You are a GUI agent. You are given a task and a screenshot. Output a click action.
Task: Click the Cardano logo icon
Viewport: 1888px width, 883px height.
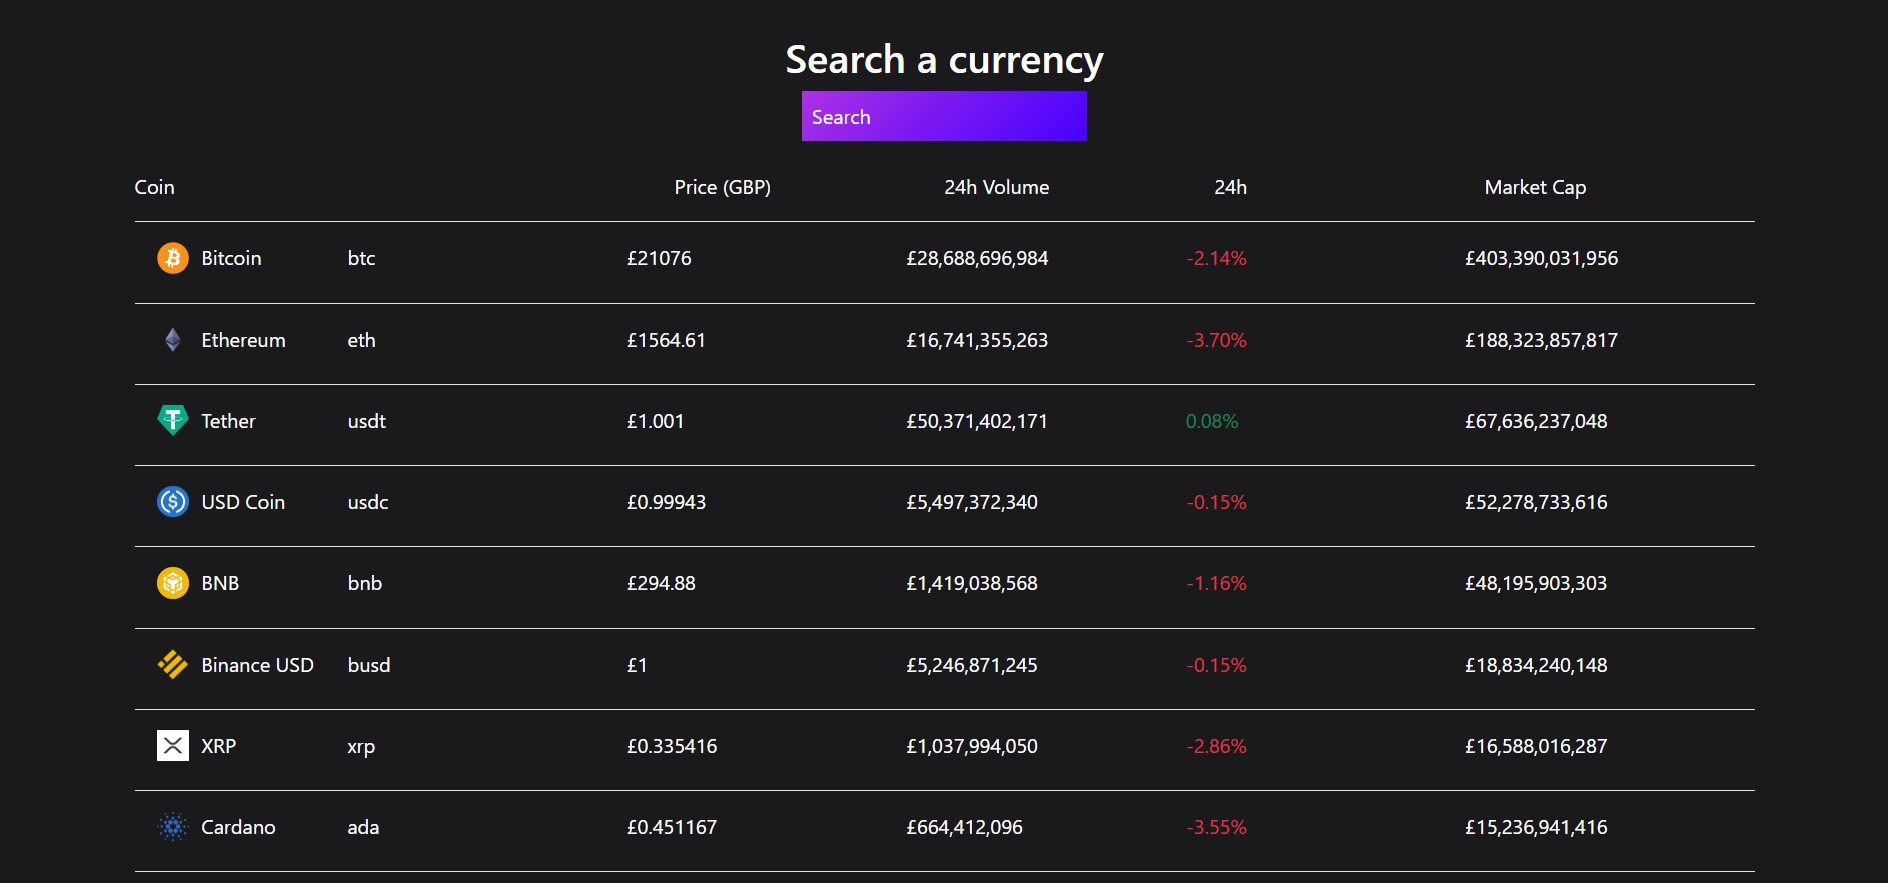173,826
